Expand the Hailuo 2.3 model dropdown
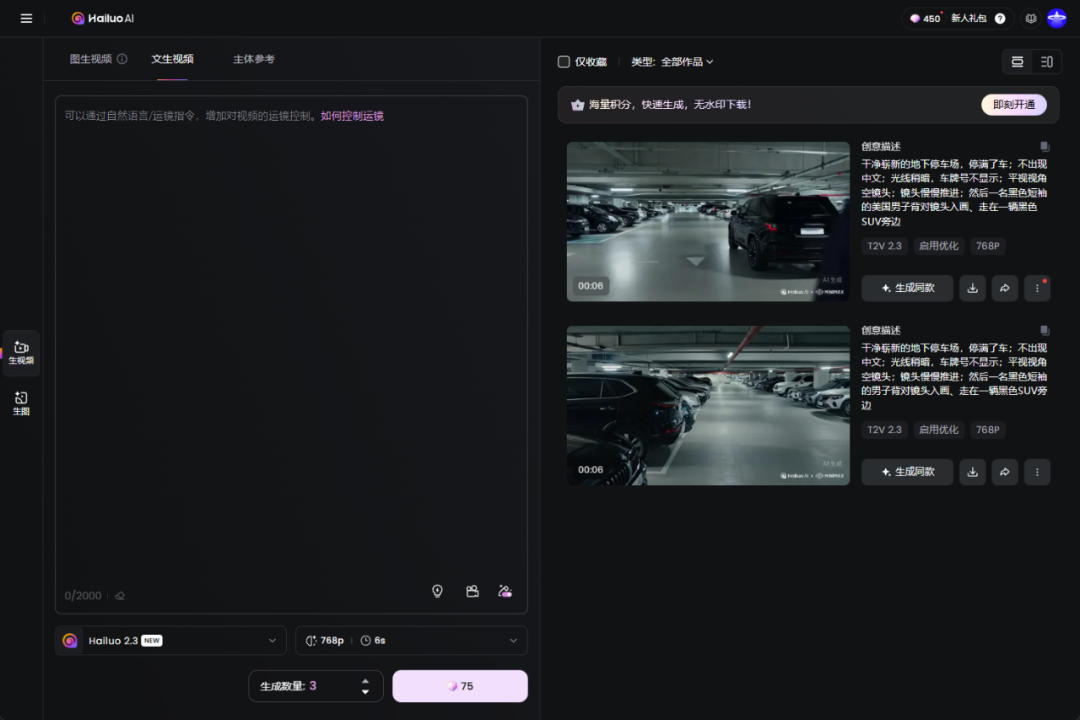 (x=171, y=640)
